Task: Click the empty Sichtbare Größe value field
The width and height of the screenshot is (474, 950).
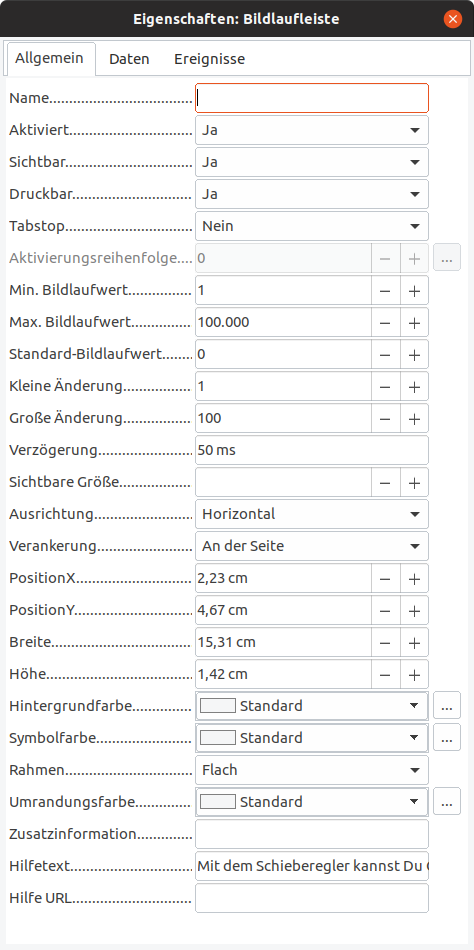Action: pyautogui.click(x=283, y=482)
